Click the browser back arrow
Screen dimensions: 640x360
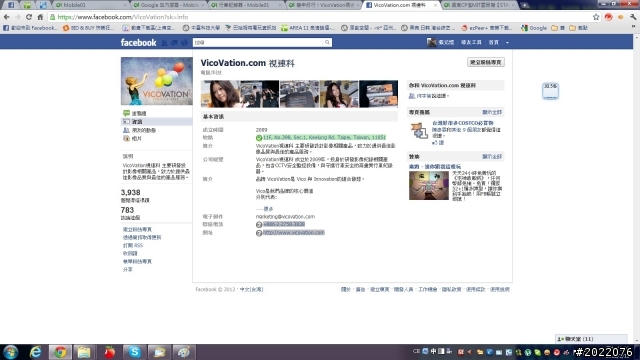tap(7, 17)
